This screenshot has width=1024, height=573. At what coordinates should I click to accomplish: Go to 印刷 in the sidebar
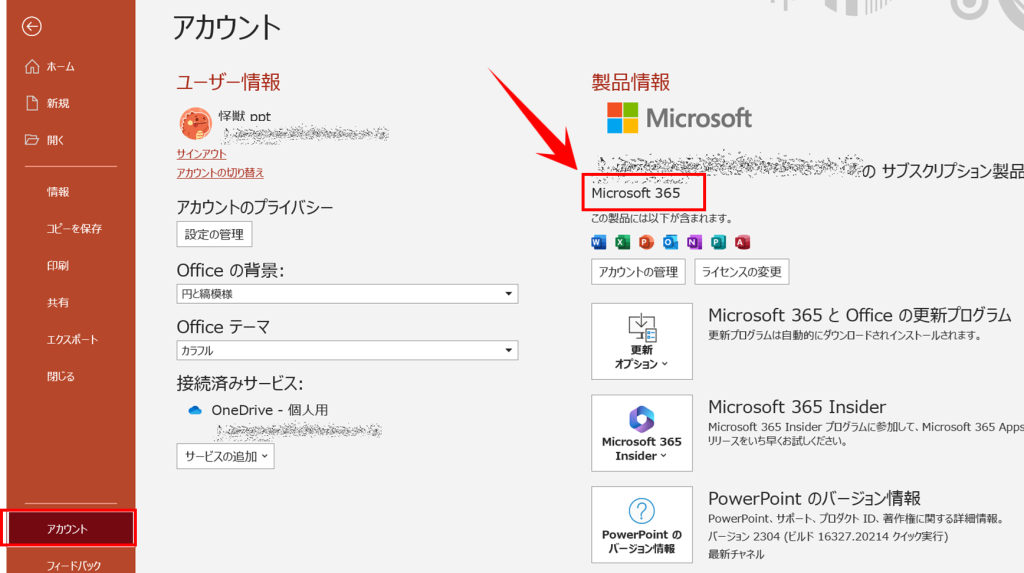pyautogui.click(x=58, y=266)
